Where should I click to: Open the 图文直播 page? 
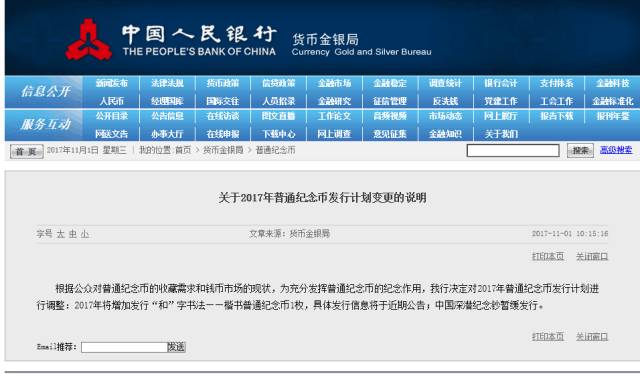(x=278, y=116)
